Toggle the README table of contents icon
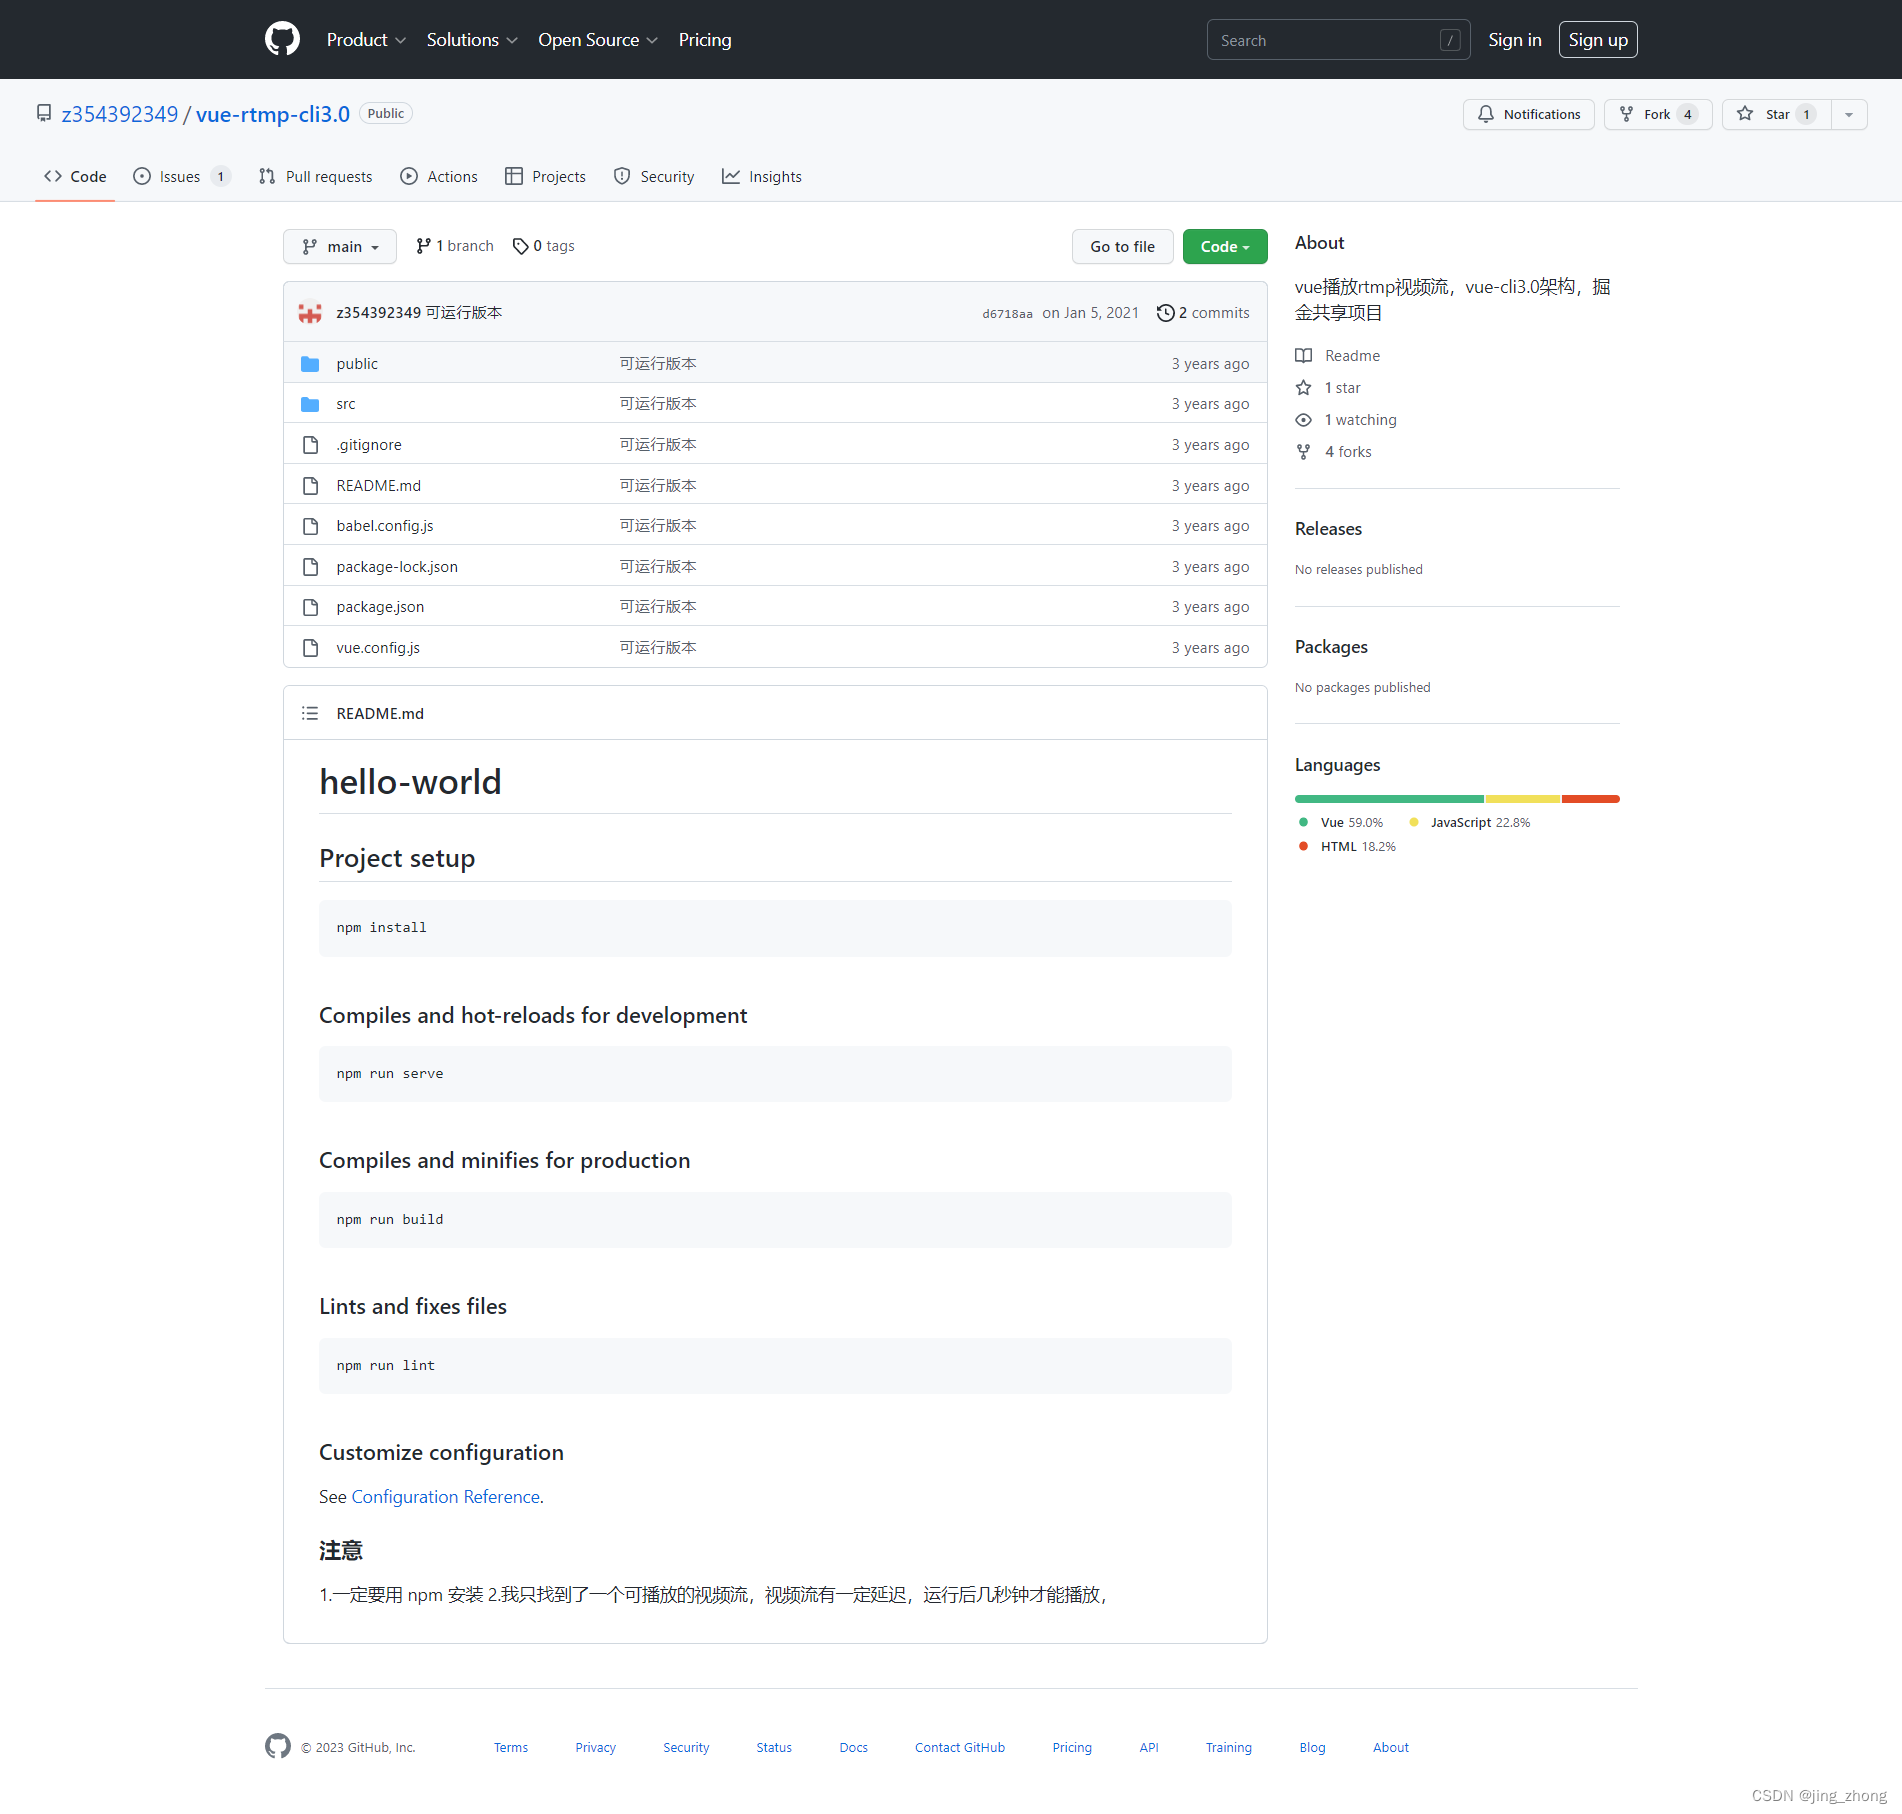The image size is (1902, 1814). tap(310, 713)
